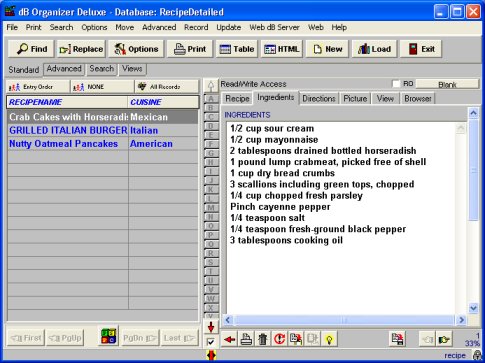Delete the record with the trash can icon
The height and width of the screenshot is (363, 485).
coord(263,339)
